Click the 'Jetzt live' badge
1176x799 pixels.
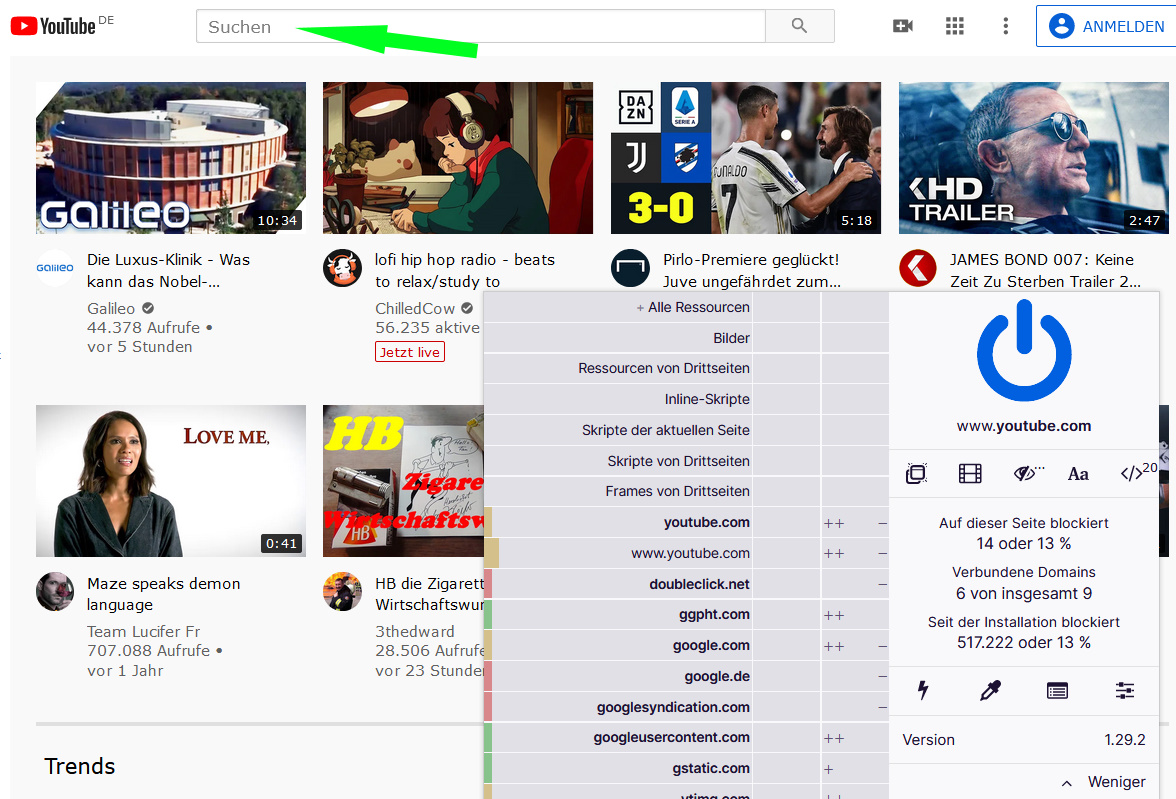pyautogui.click(x=410, y=352)
